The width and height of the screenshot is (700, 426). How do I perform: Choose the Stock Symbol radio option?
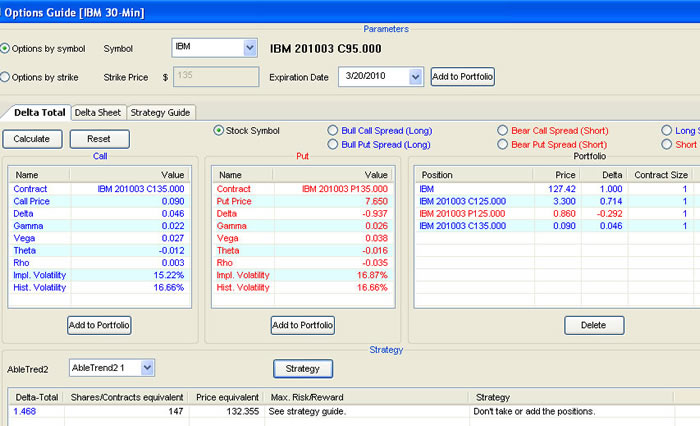tap(219, 130)
